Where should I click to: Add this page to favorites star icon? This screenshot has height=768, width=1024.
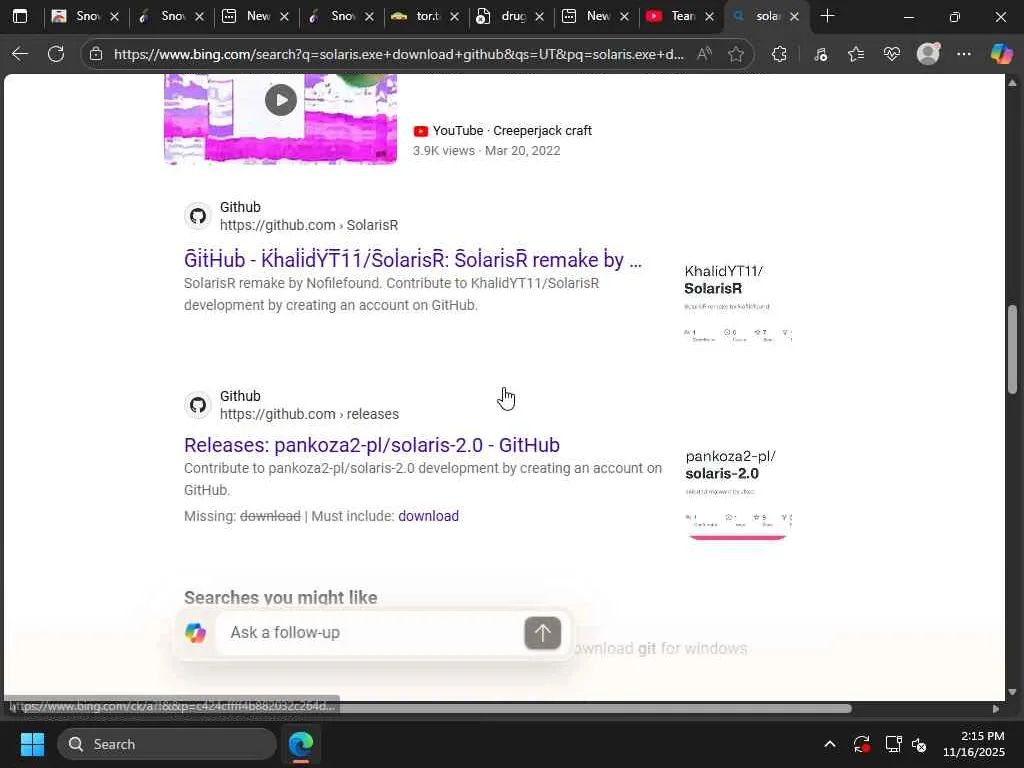coord(736,54)
